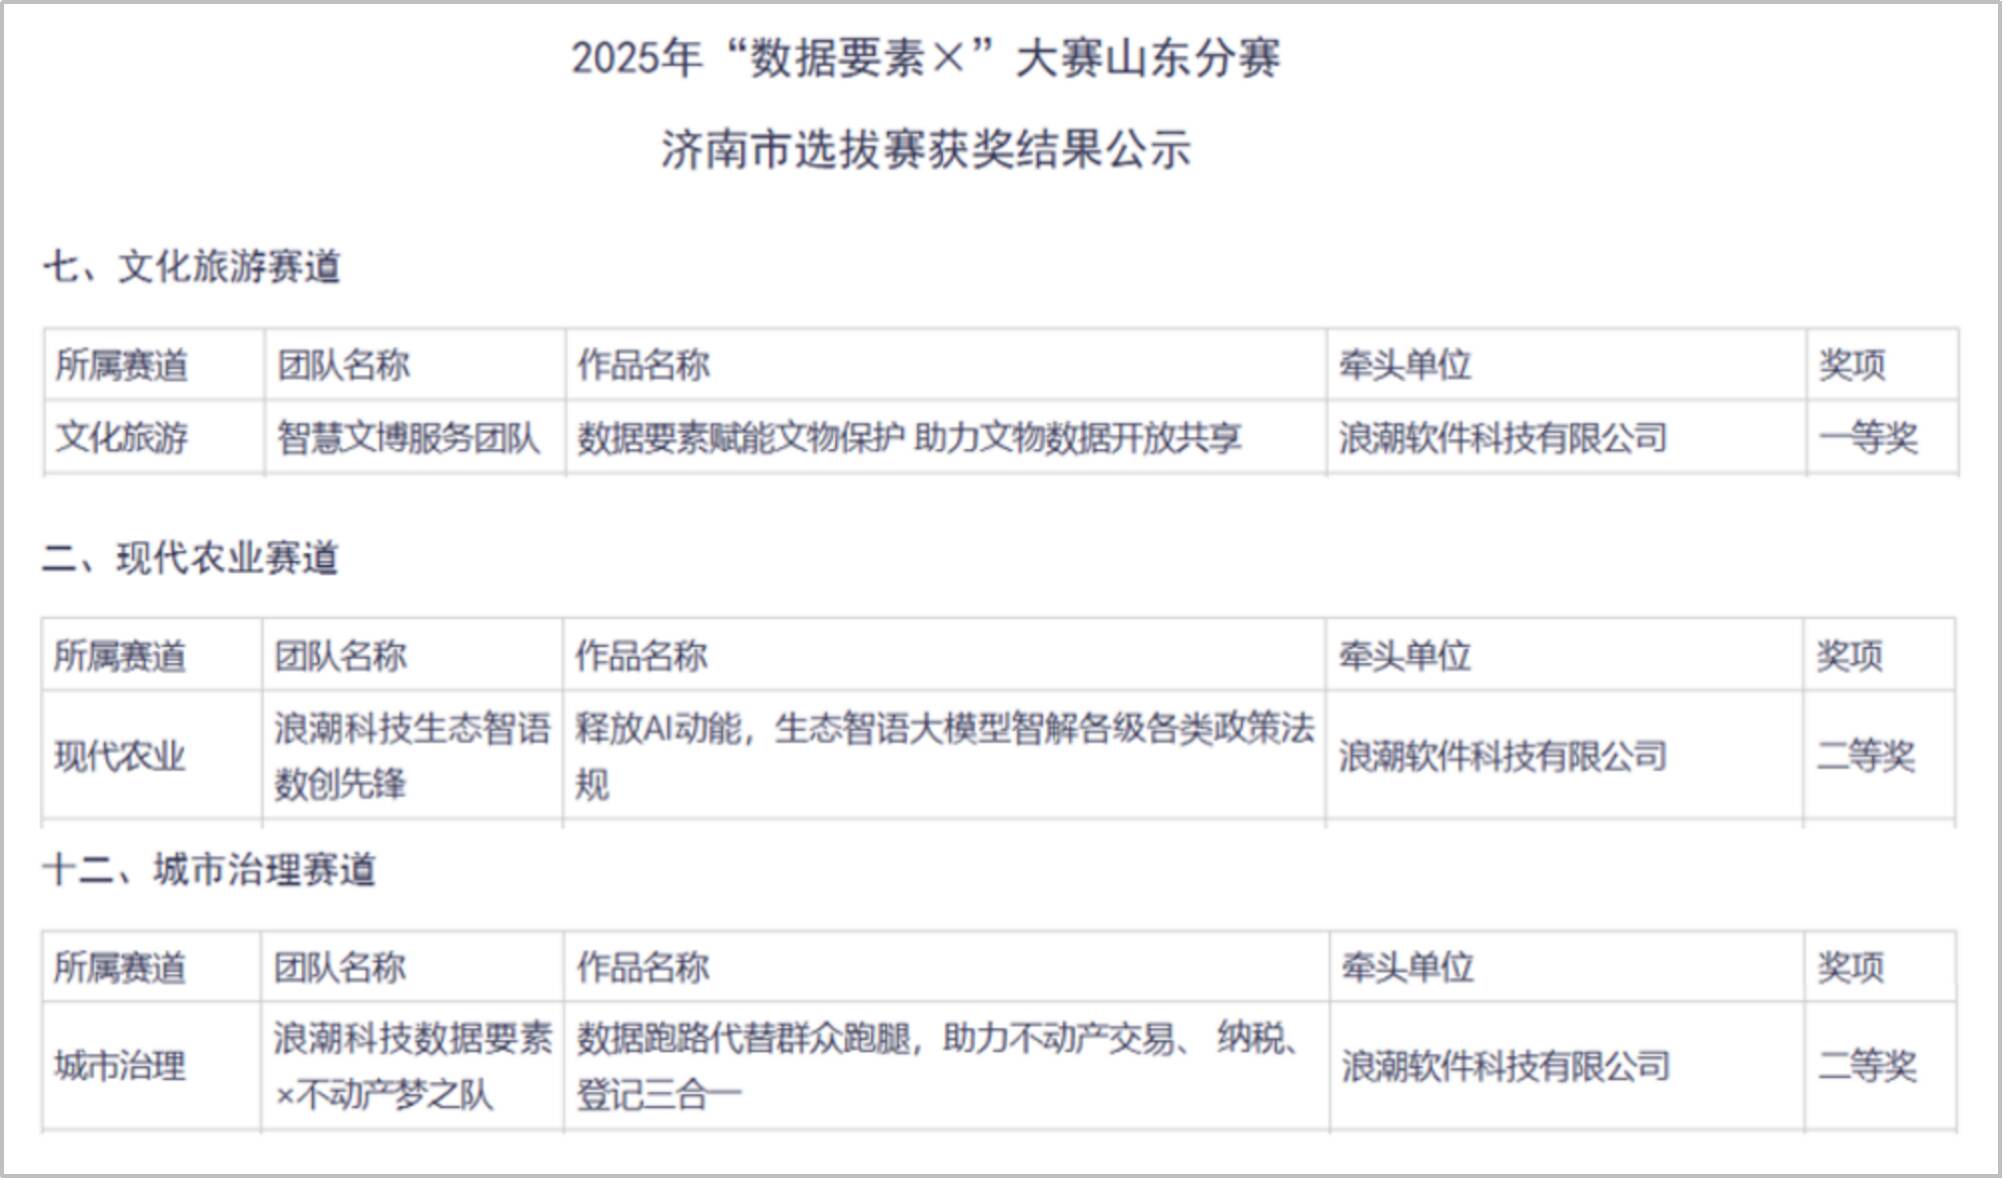Screen dimensions: 2006x1180
Task: Click the team cell '智慧文博服务团队'
Action: pyautogui.click(x=408, y=438)
